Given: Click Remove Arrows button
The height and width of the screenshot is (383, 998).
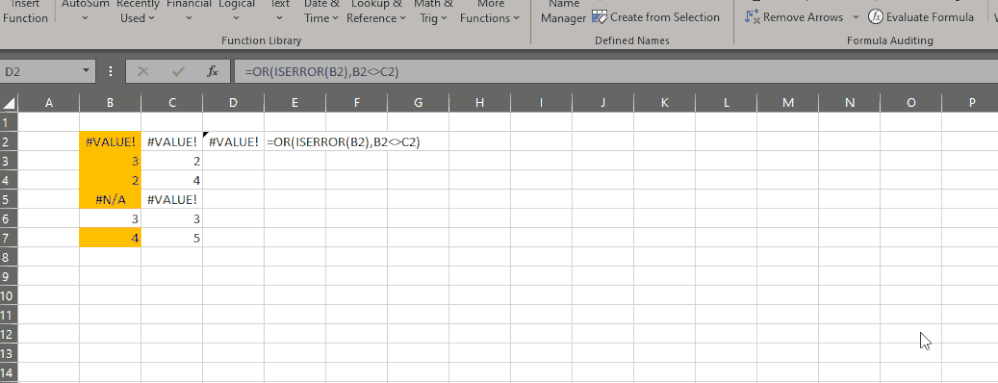Looking at the screenshot, I should tap(794, 17).
